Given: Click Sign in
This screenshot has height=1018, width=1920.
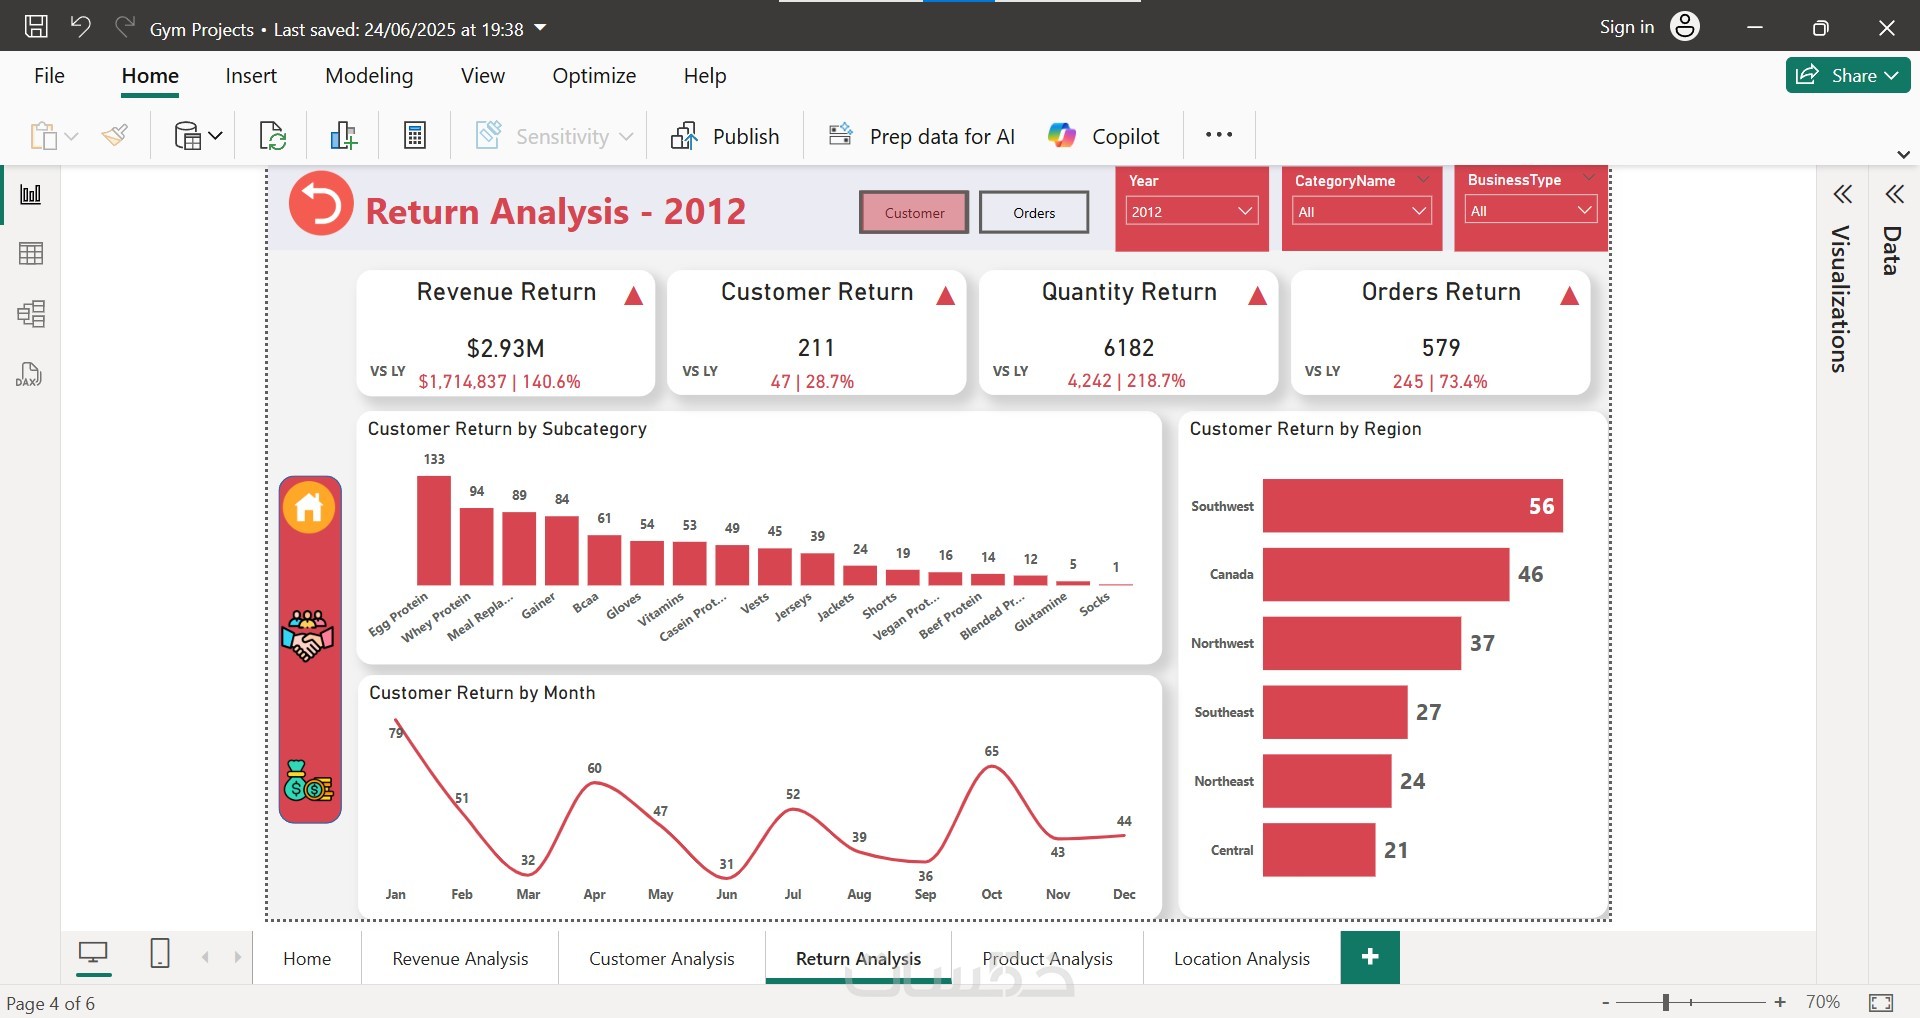Looking at the screenshot, I should coord(1627,27).
